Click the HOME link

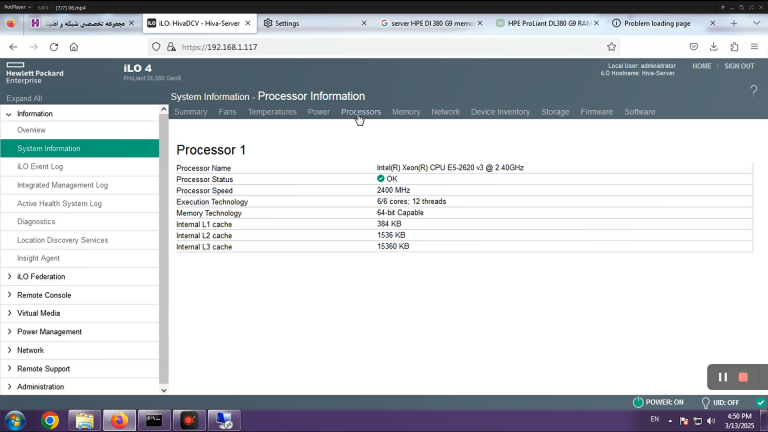[x=702, y=66]
